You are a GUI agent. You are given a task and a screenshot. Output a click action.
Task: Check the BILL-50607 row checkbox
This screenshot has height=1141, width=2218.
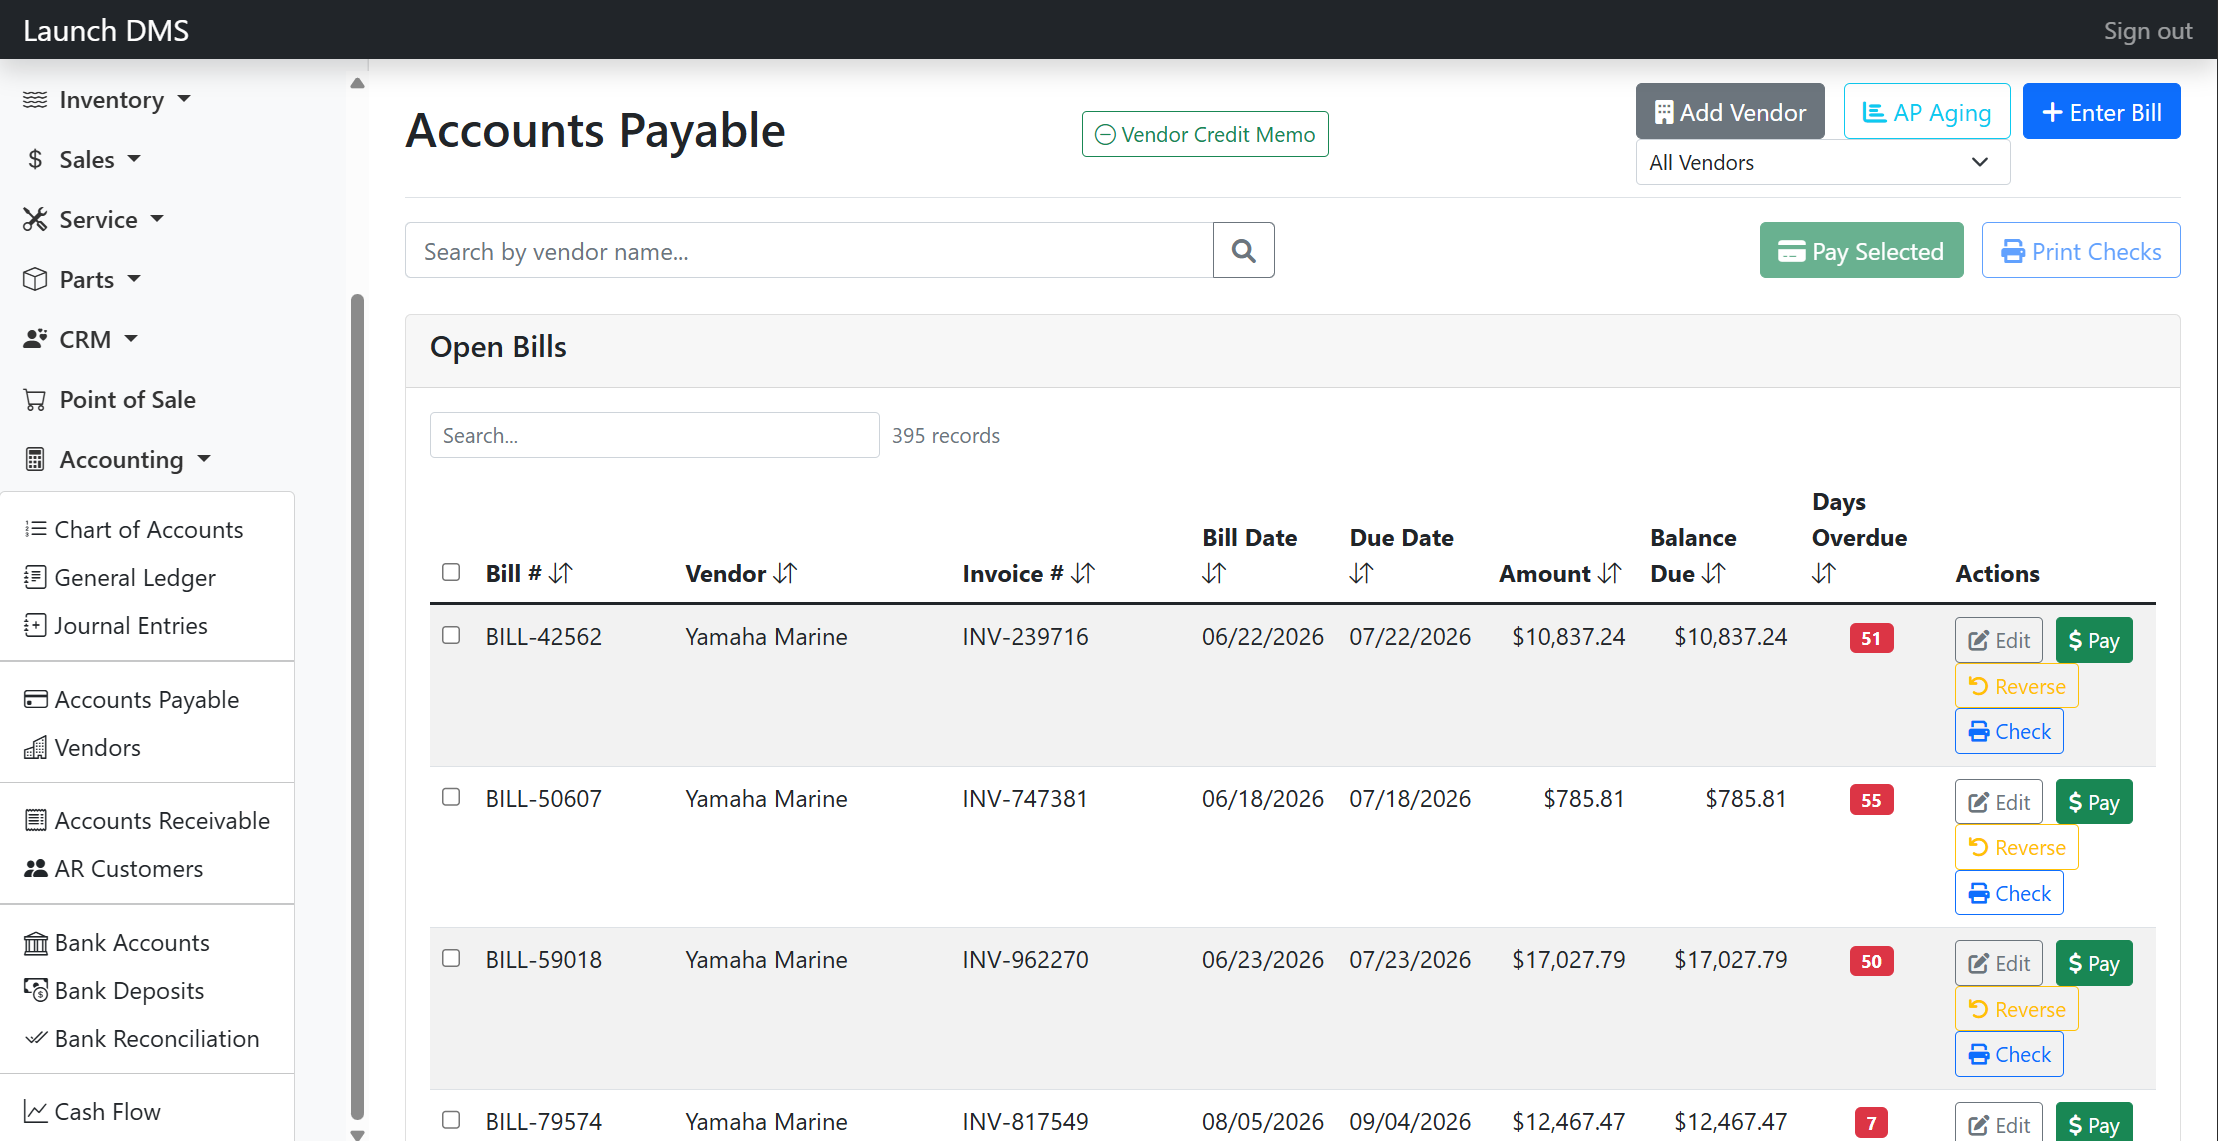(x=451, y=797)
